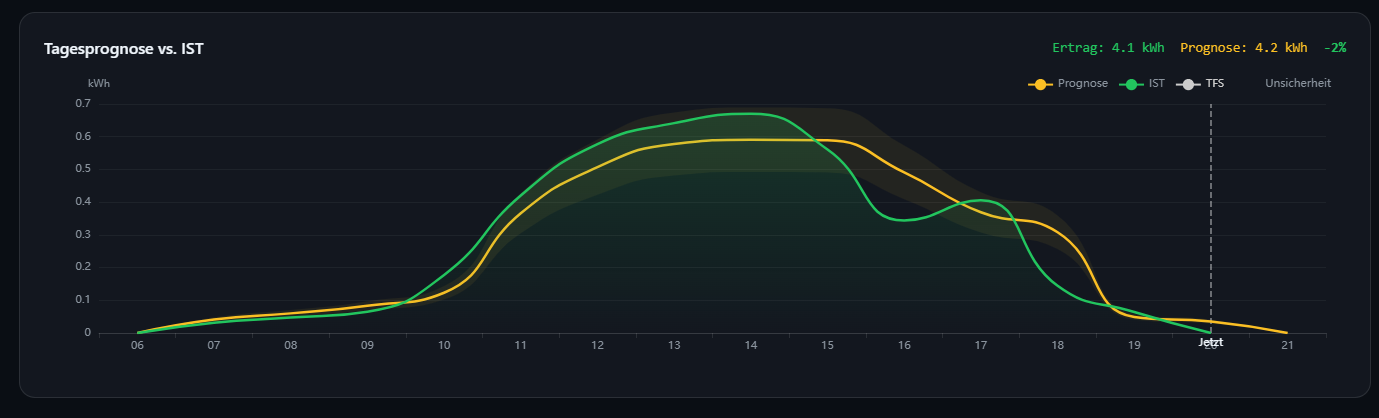Click the 0.7 label on the y-axis
Image resolution: width=1379 pixels, height=418 pixels.
(82, 103)
